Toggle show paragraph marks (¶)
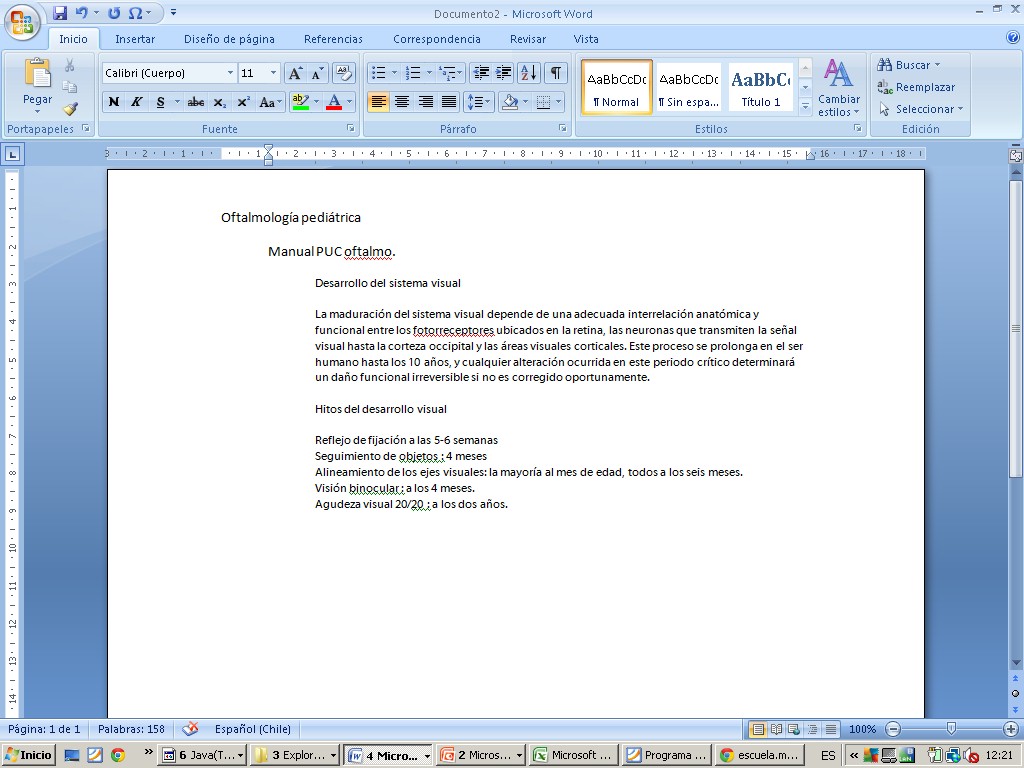 (x=555, y=73)
